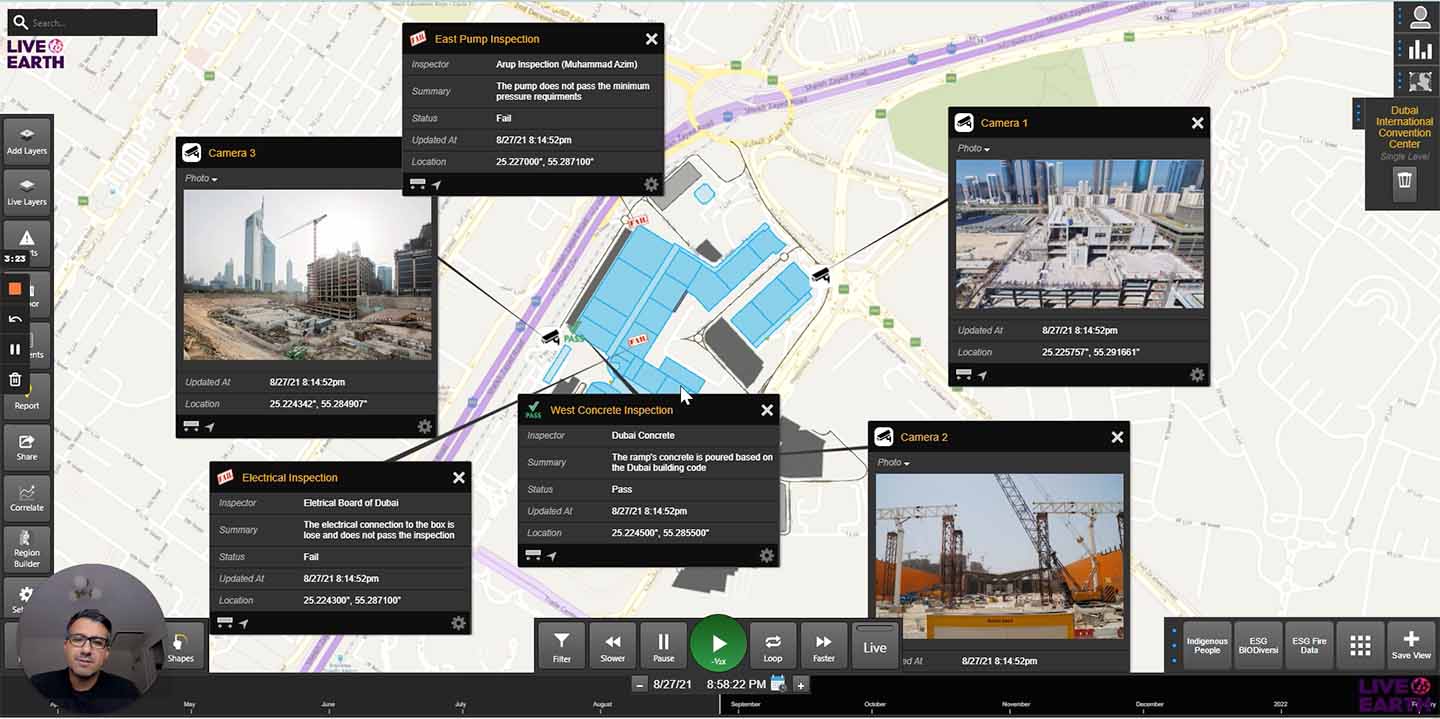The image size is (1440, 719).
Task: Open the map imagery icon
Action: [x=1420, y=82]
